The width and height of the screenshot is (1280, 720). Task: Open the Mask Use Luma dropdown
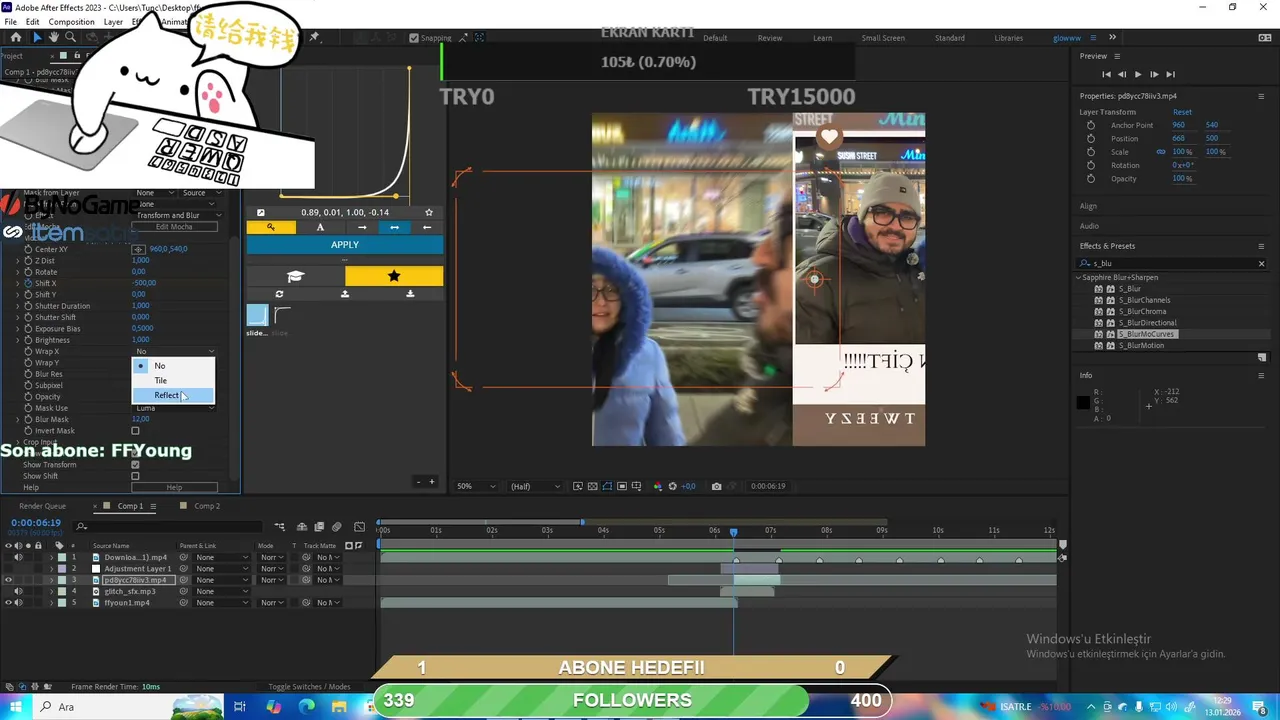tap(175, 408)
